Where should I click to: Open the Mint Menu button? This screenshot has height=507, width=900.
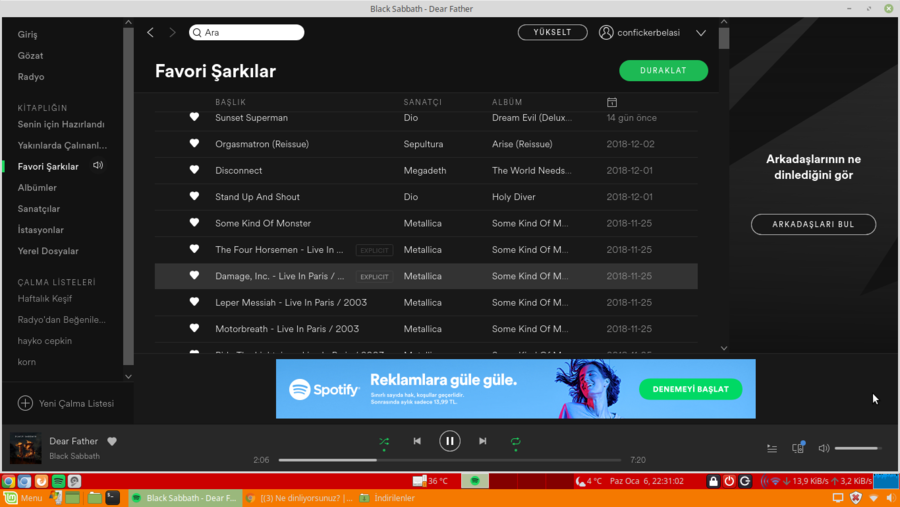click(x=24, y=498)
